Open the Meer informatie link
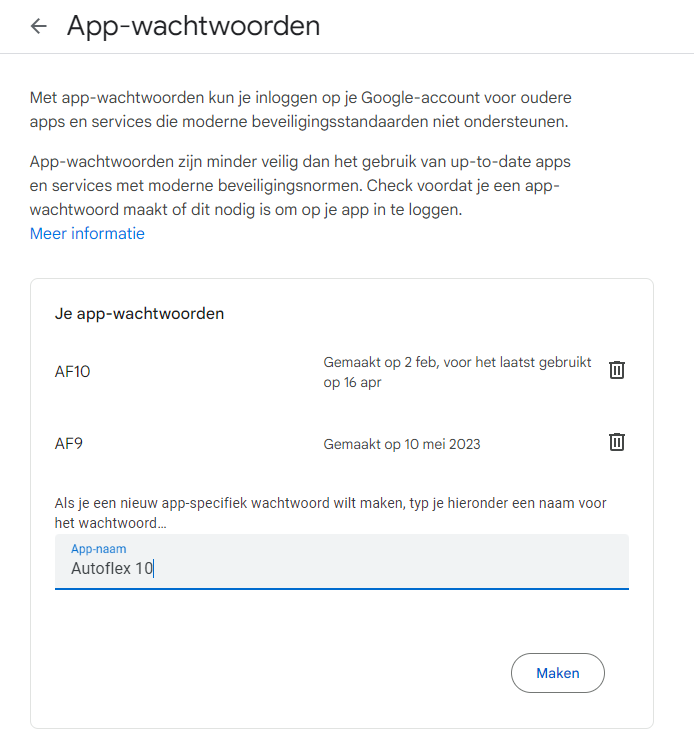Viewport: 694px width, 743px height. click(87, 234)
